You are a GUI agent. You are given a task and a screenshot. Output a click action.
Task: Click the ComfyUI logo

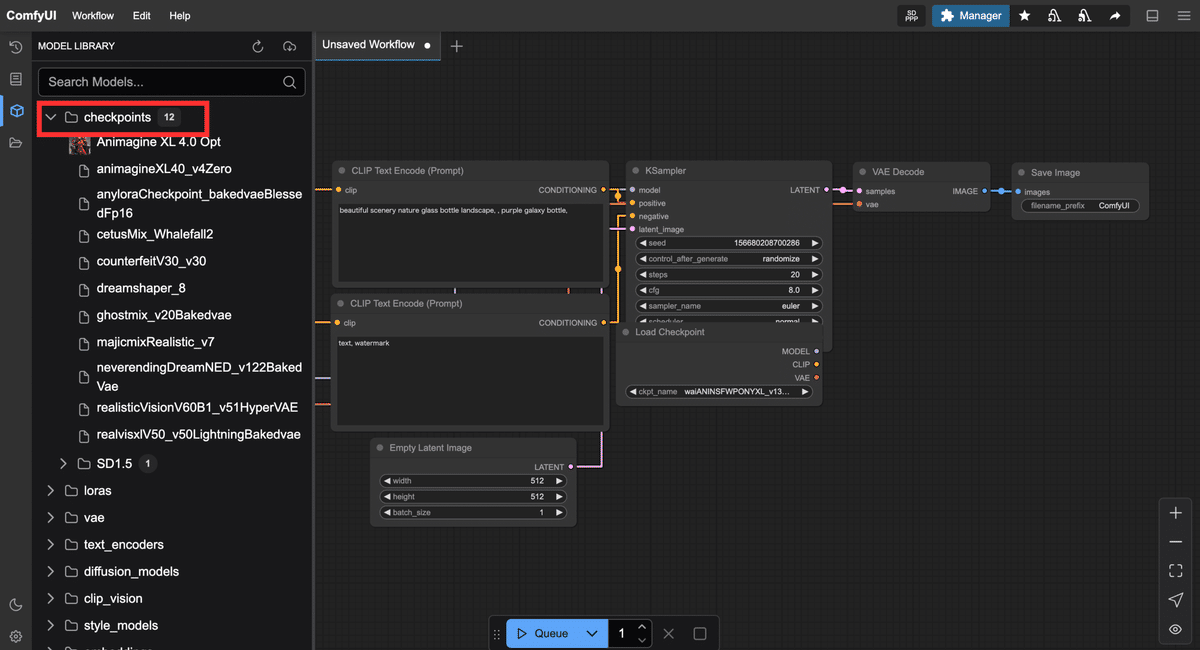tap(29, 16)
